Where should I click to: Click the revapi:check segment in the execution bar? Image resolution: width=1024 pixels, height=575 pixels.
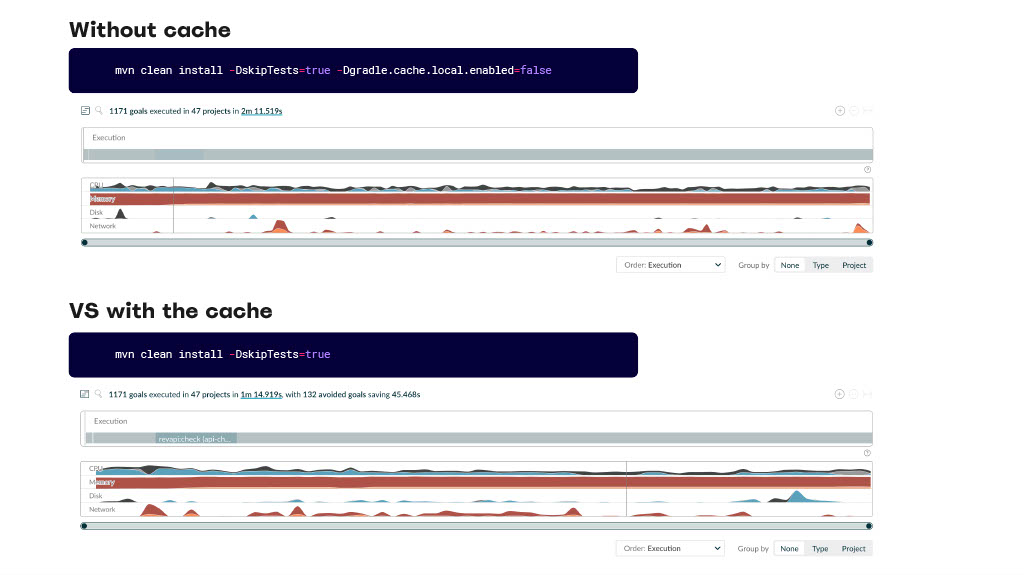pyautogui.click(x=196, y=438)
